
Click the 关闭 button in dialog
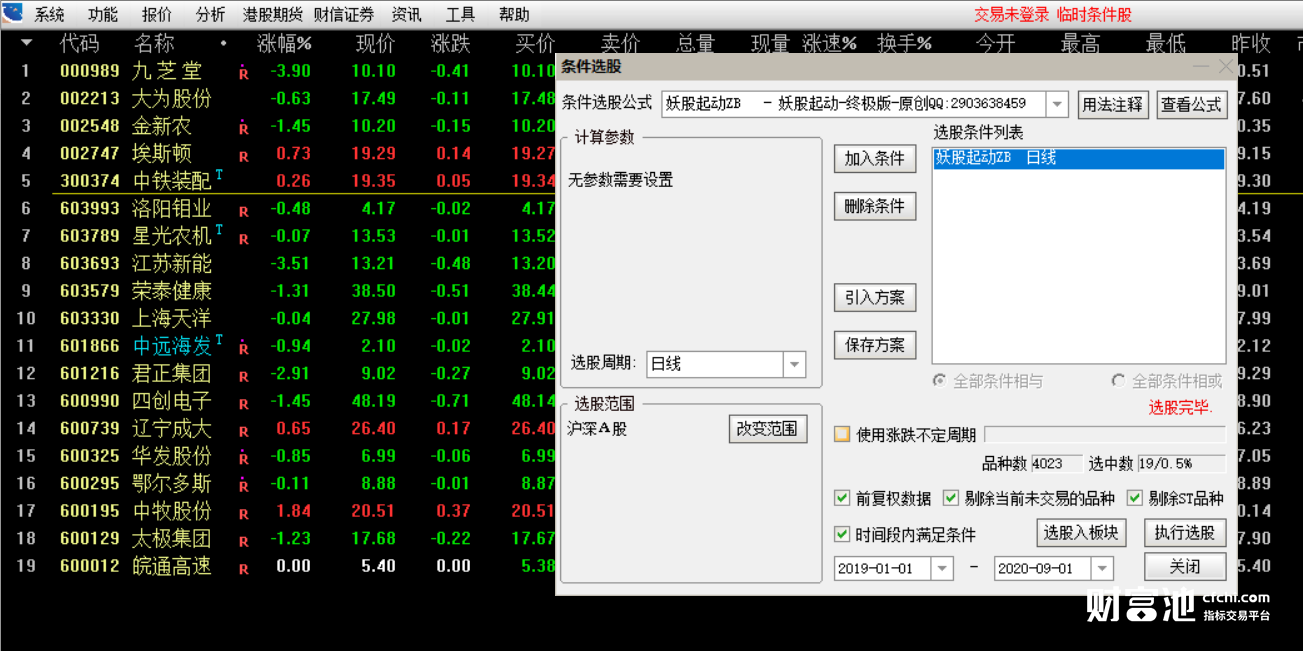[1185, 566]
